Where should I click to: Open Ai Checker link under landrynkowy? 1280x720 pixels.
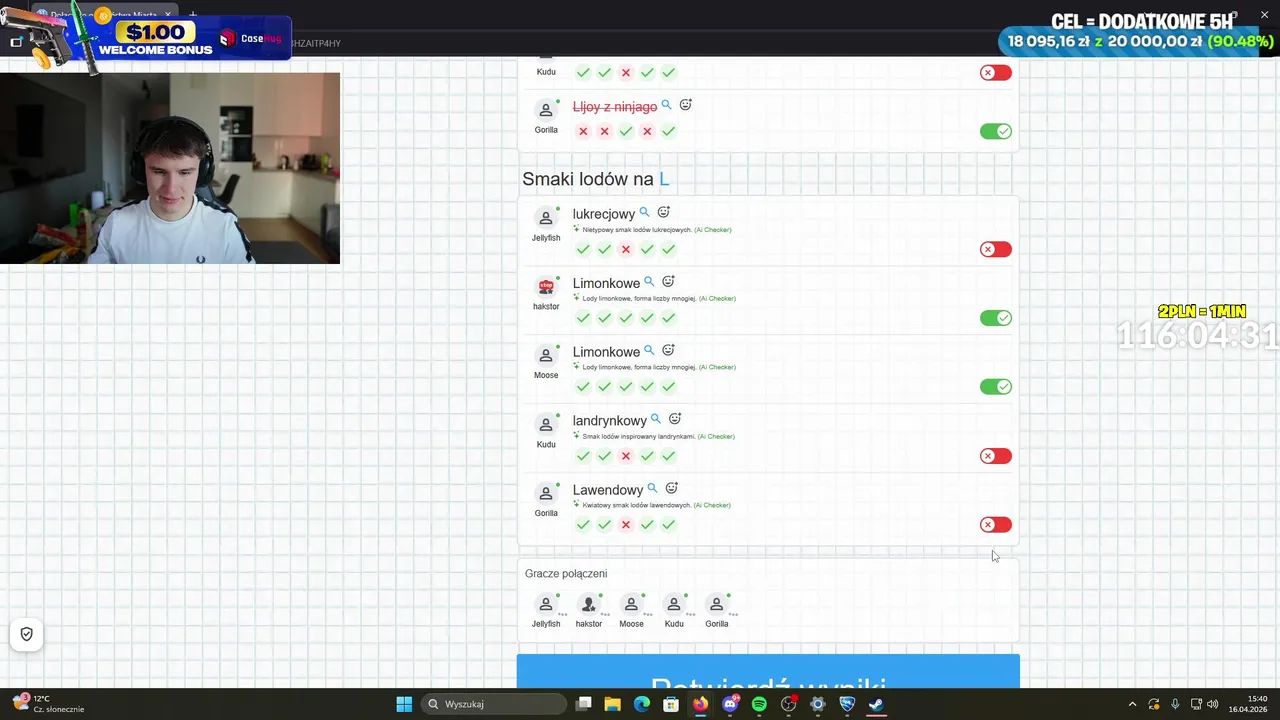(x=716, y=436)
